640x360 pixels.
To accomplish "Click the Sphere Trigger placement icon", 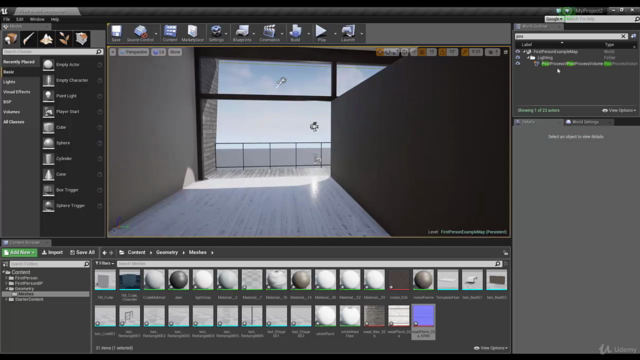I will point(49,206).
